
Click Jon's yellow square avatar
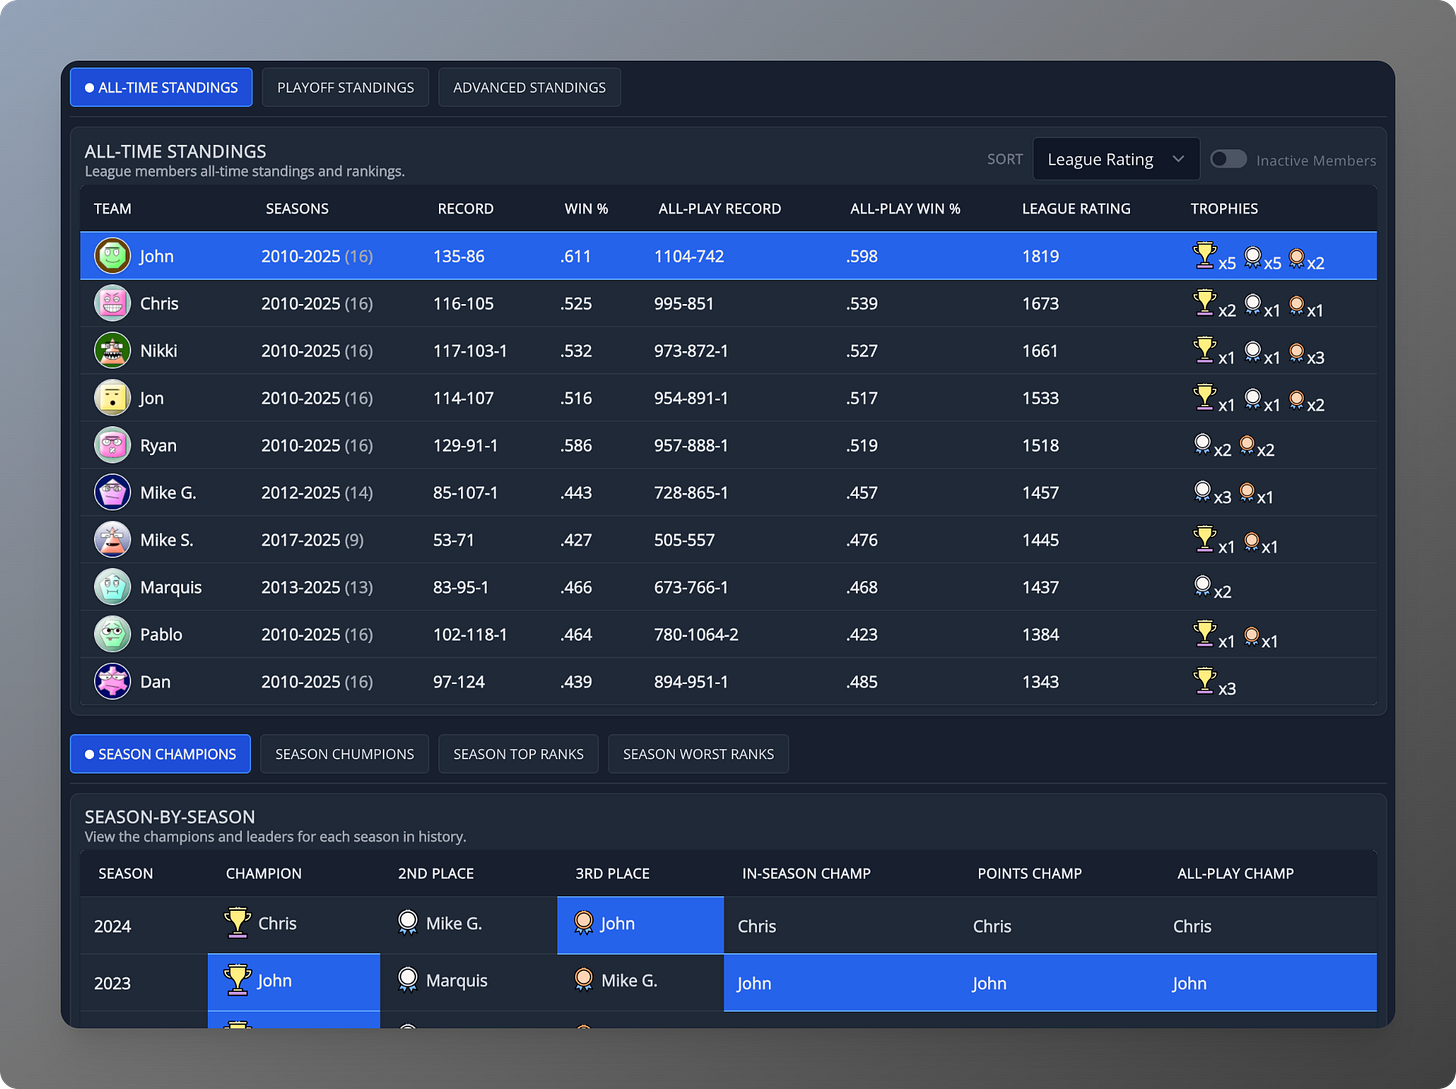coord(113,398)
